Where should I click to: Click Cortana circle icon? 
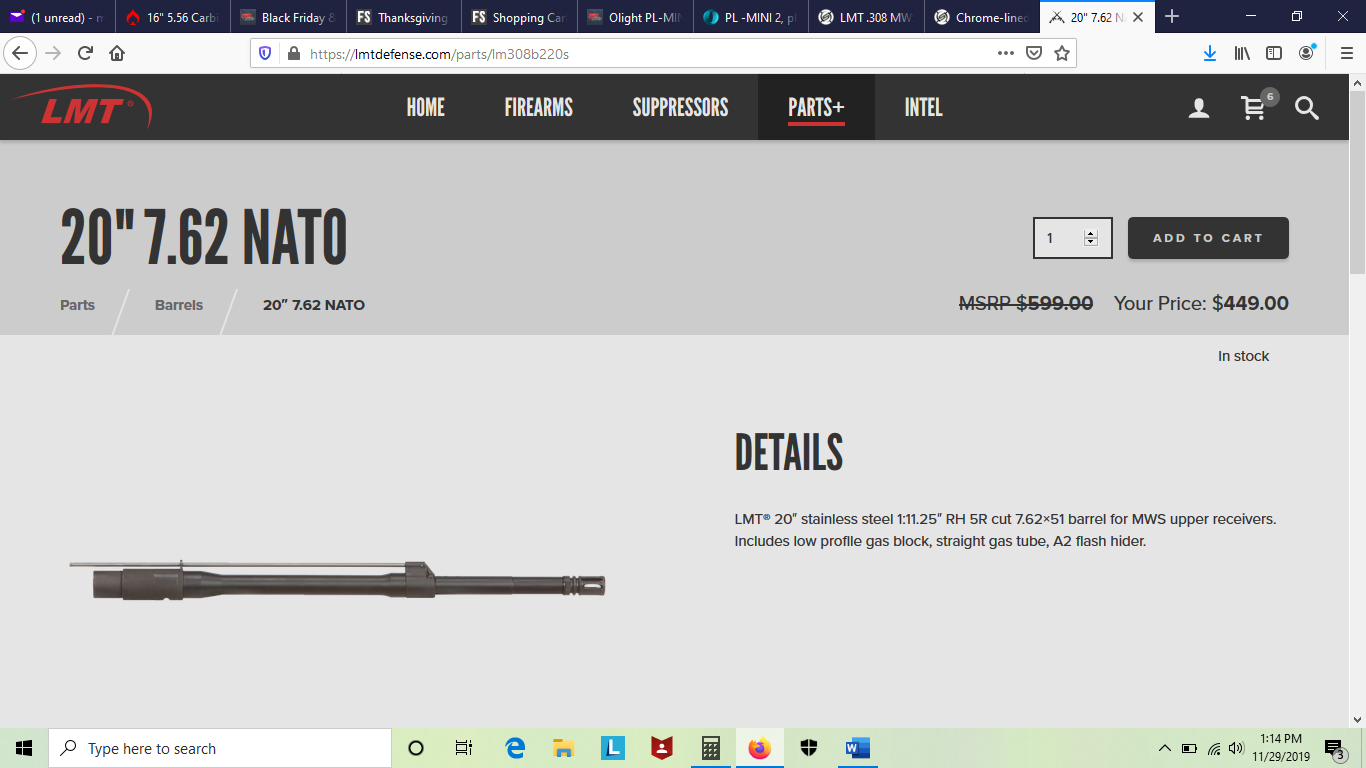tap(417, 748)
